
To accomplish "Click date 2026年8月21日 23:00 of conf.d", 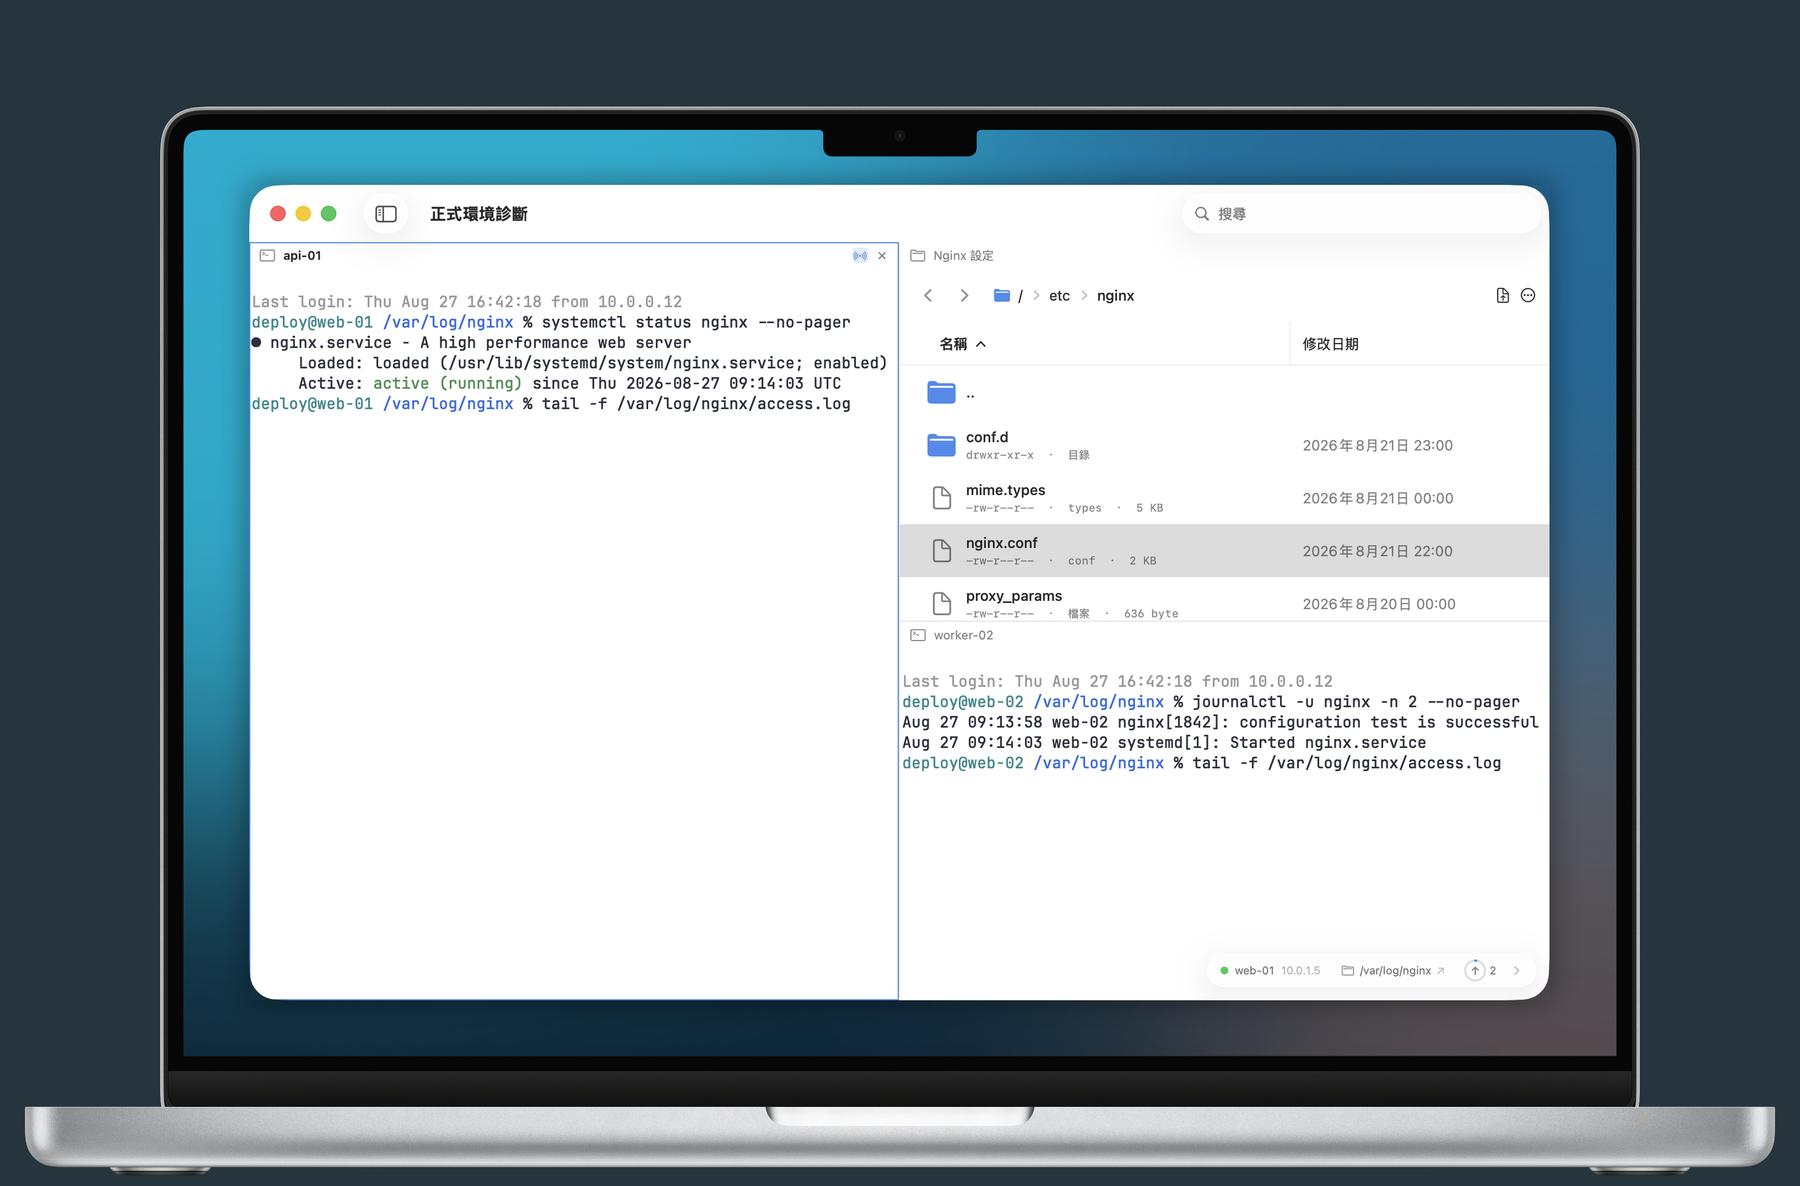I will coord(1377,445).
